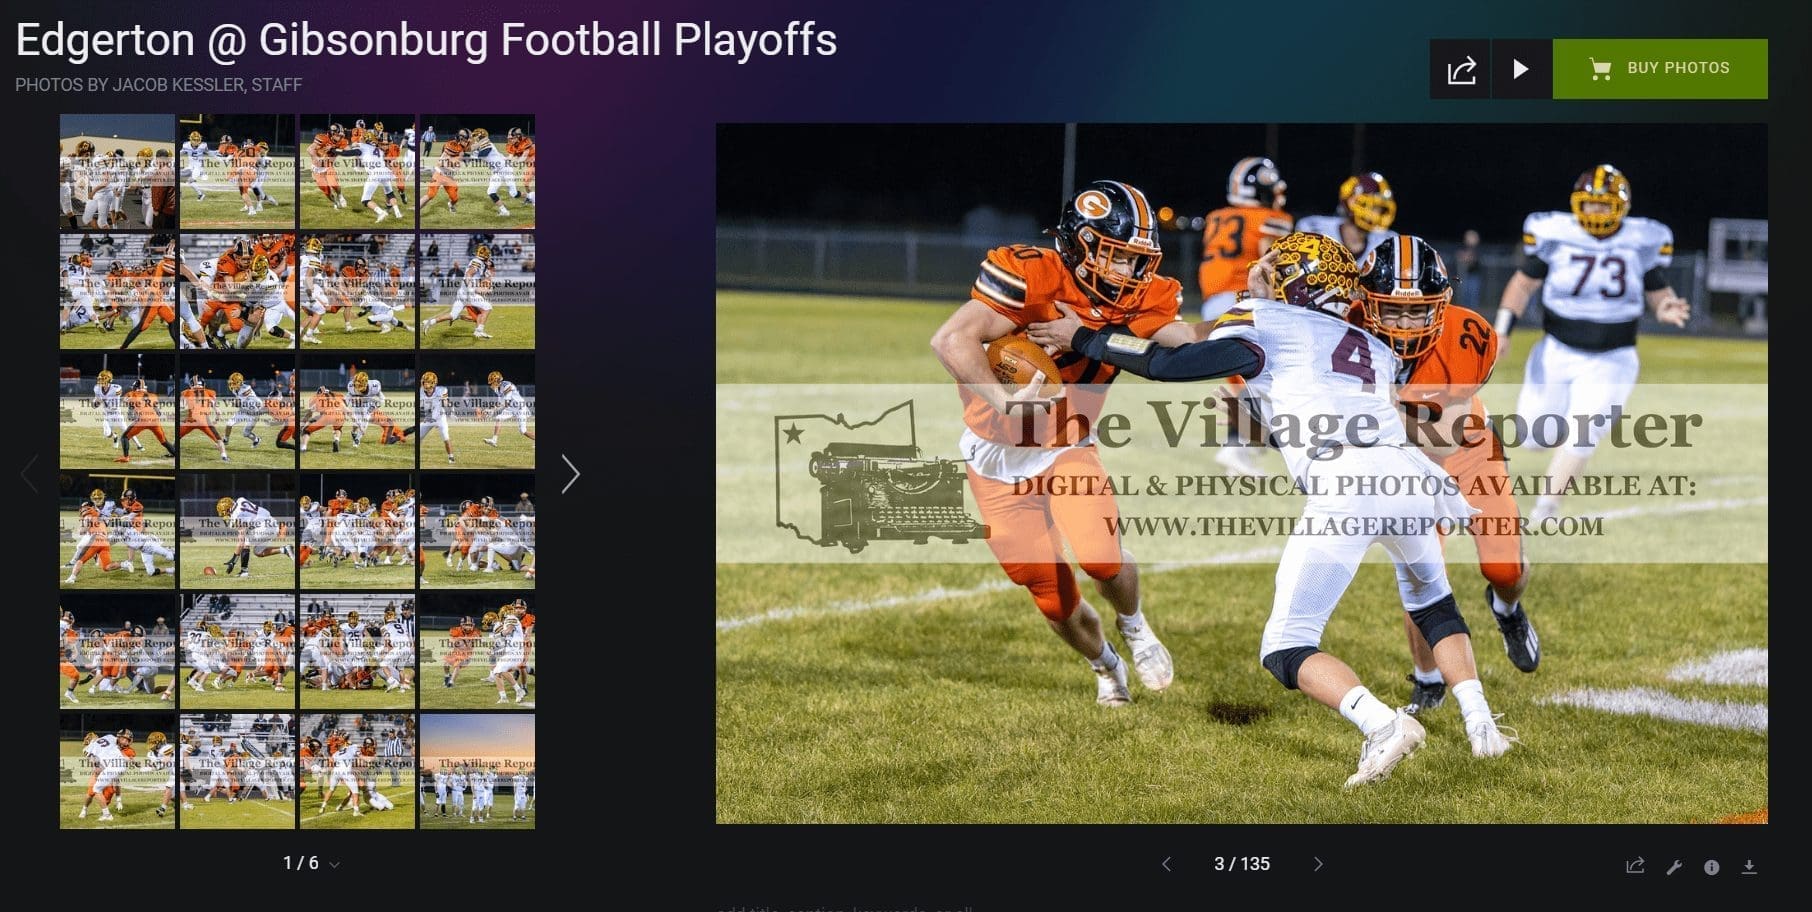The height and width of the screenshot is (912, 1812).
Task: Open the wrench tools icon below the photo
Action: coord(1674,867)
